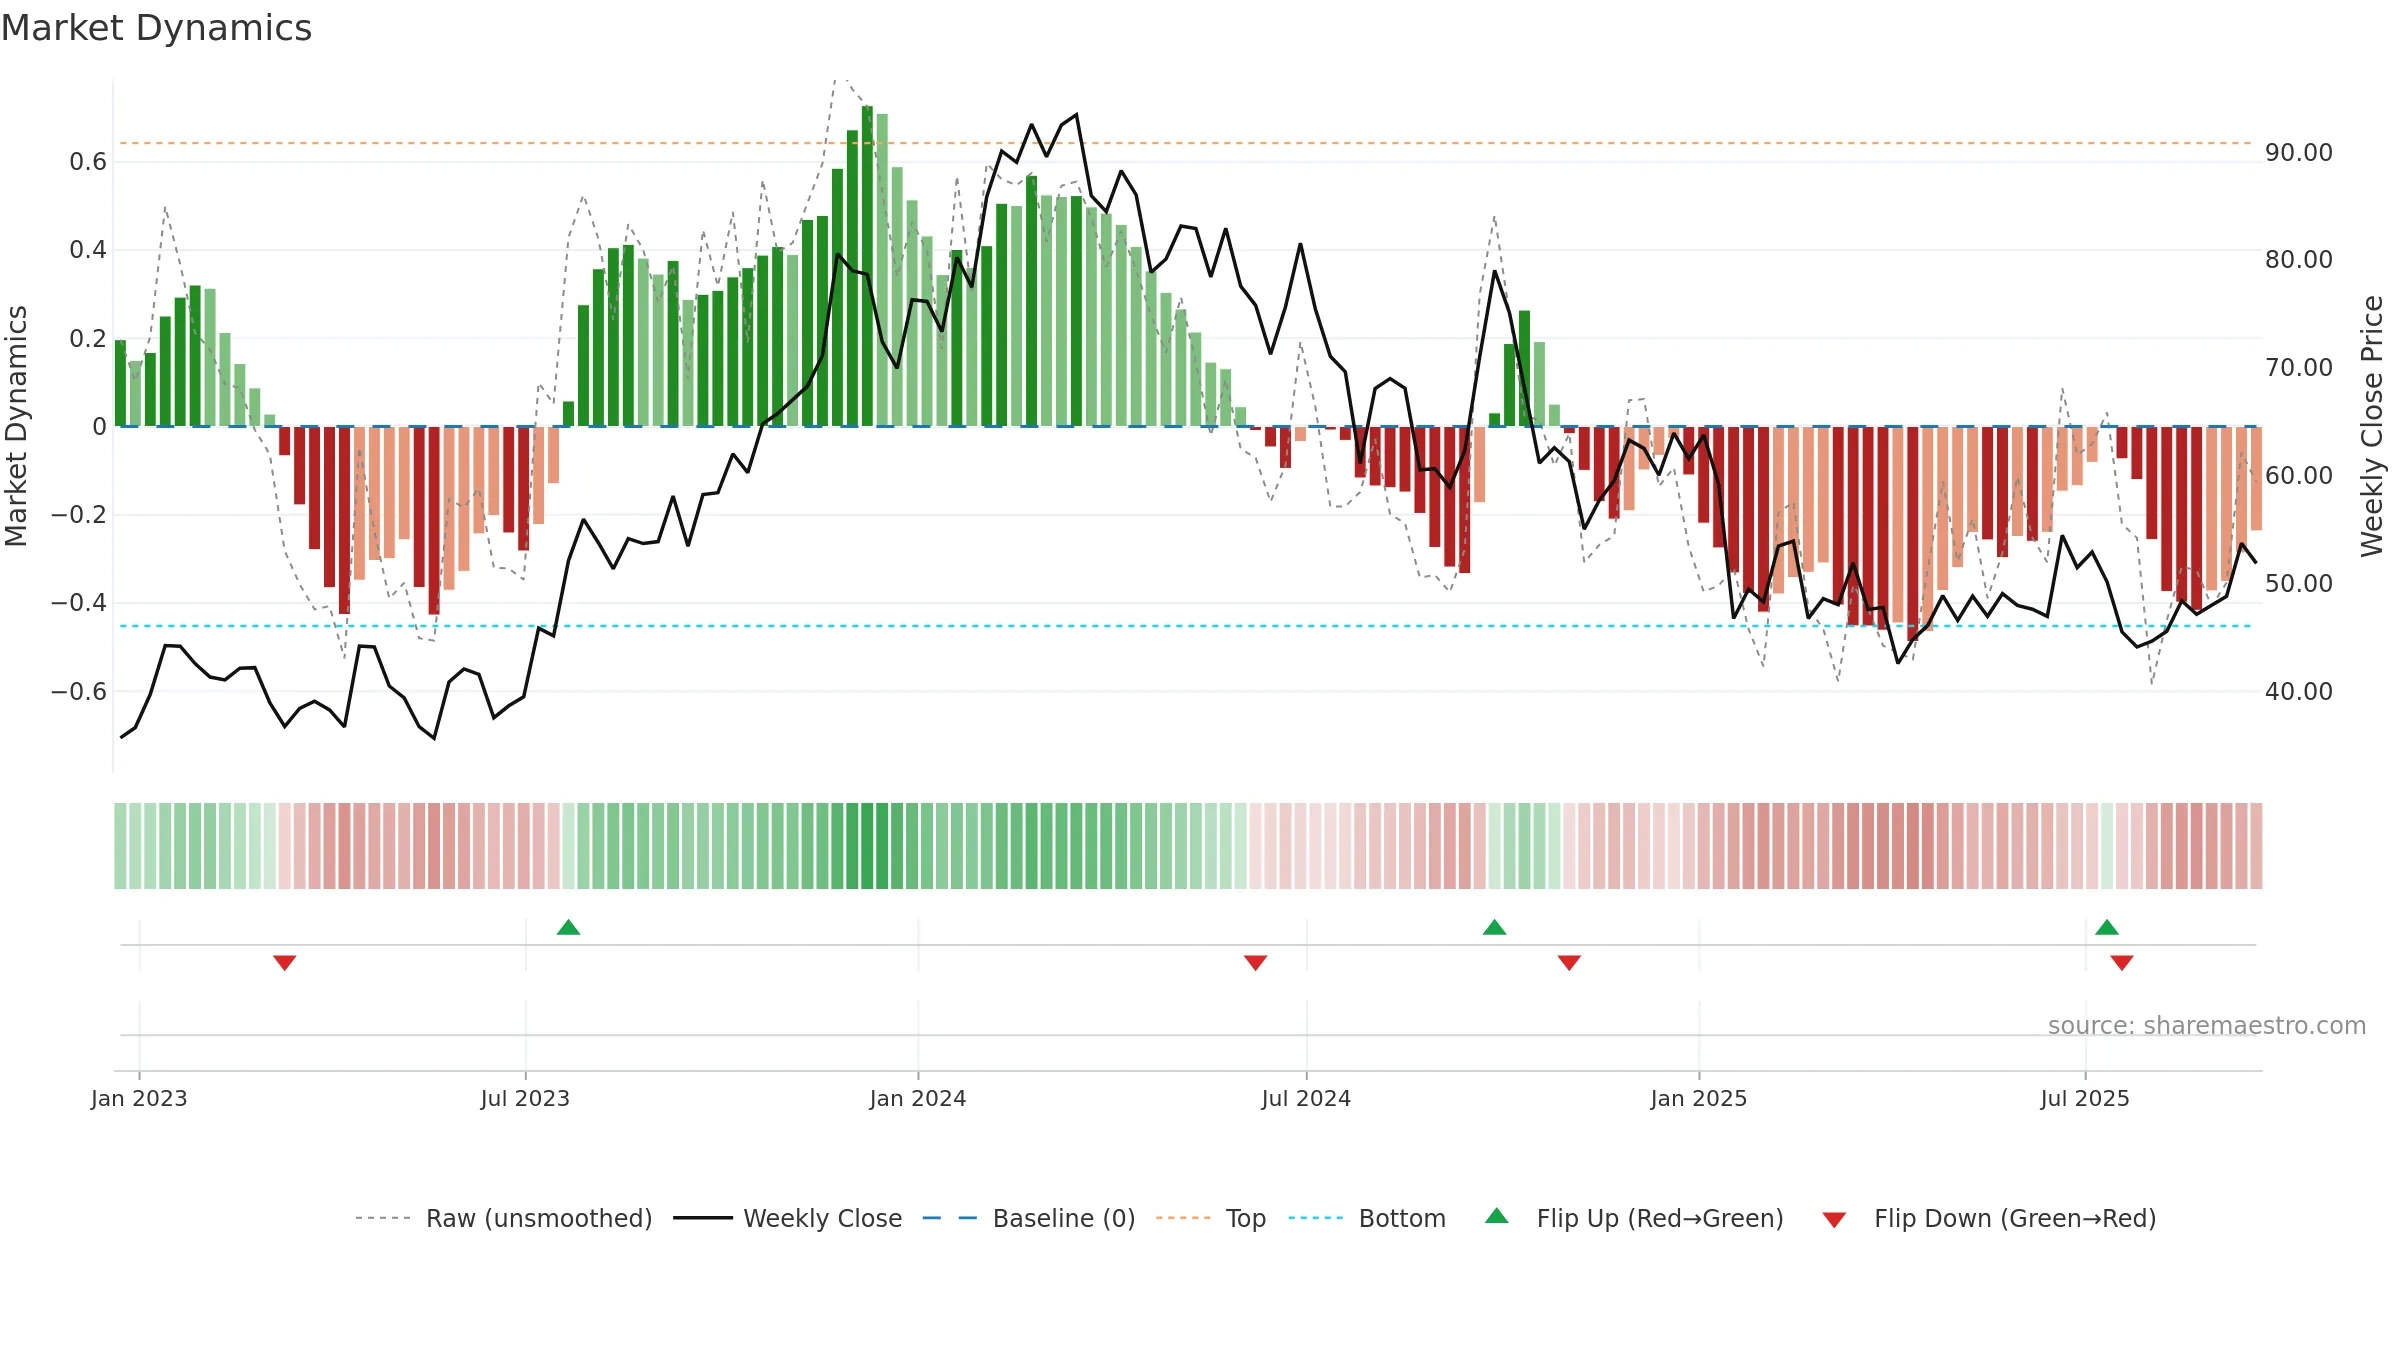Click the 50.00 right-axis price label
This screenshot has width=2400, height=1350.
[x=2299, y=583]
